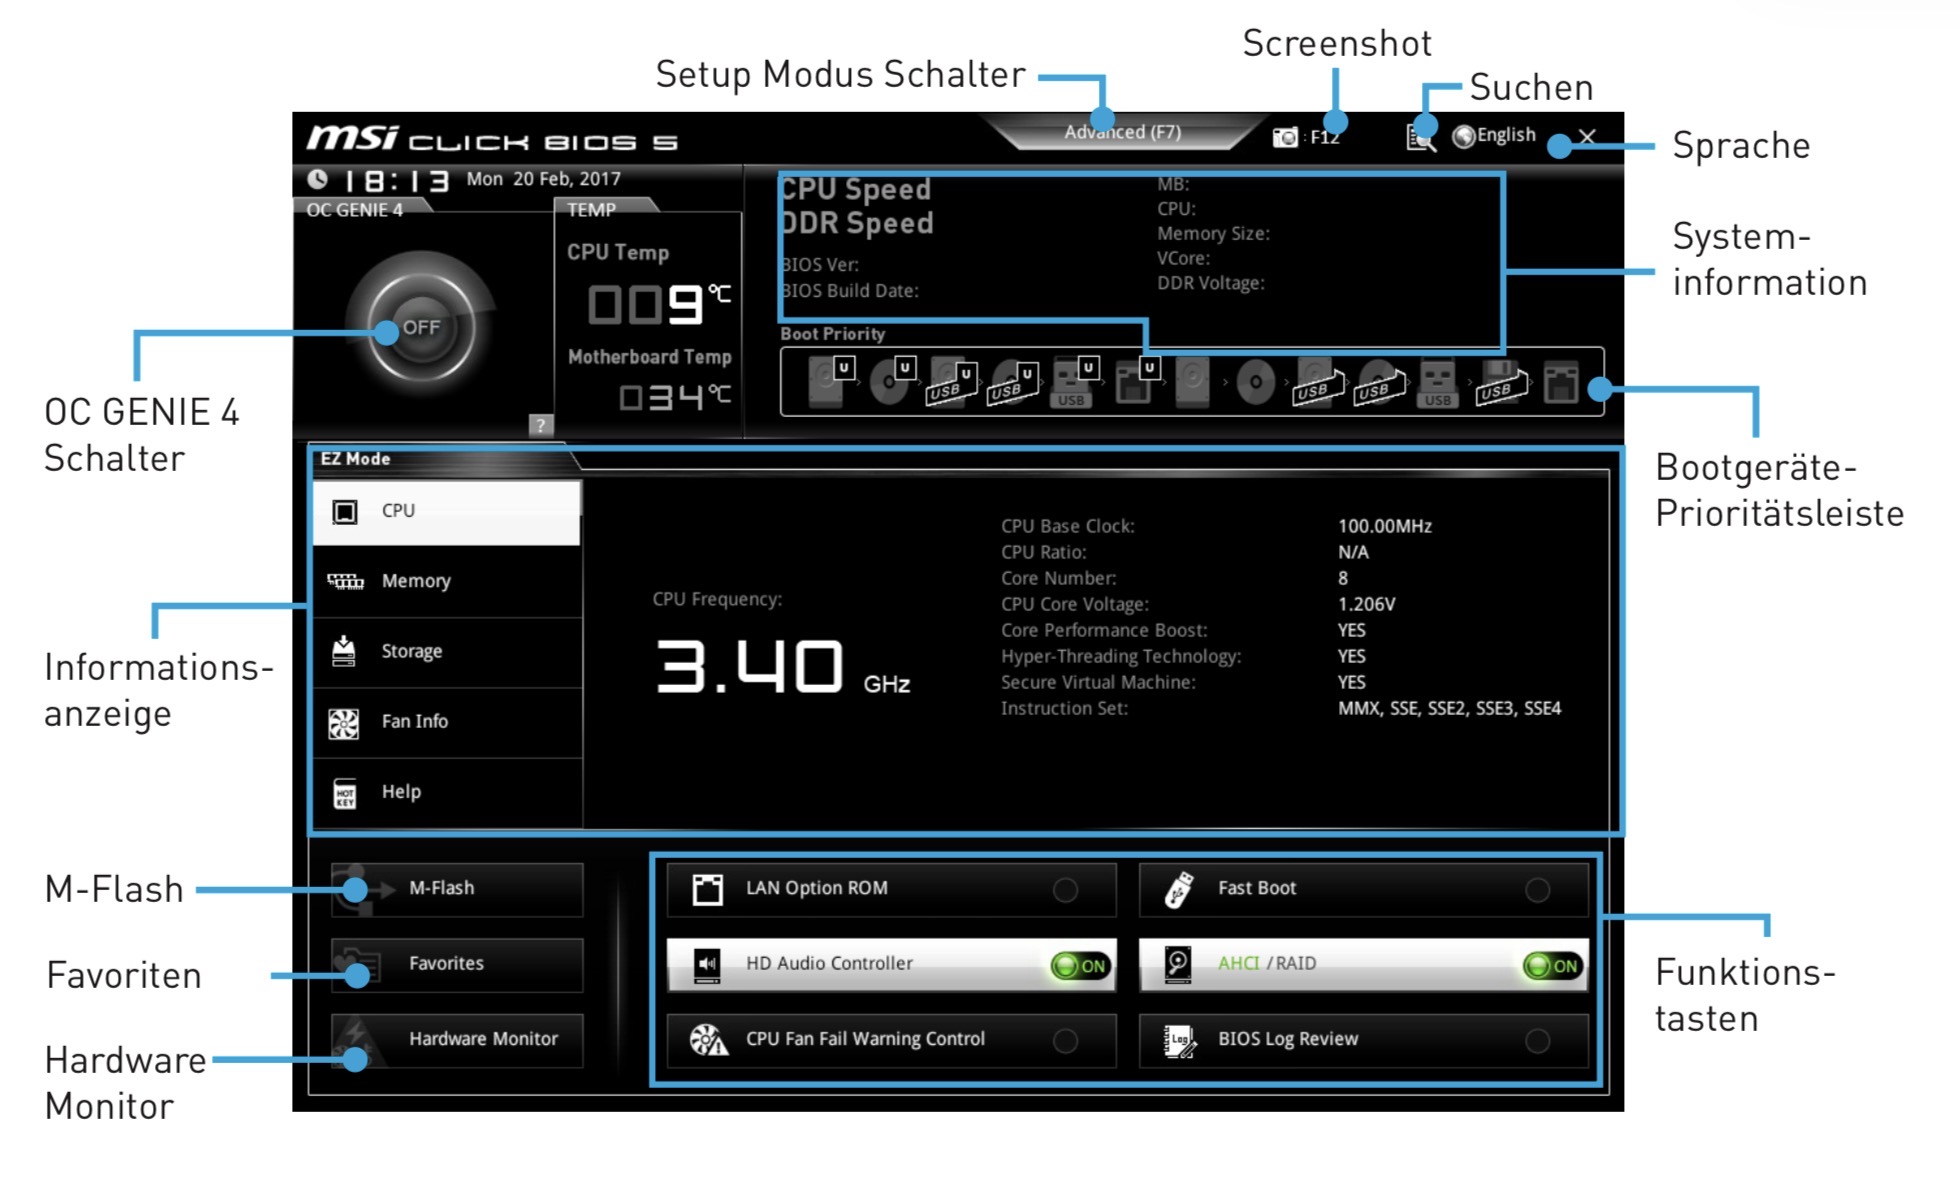This screenshot has width=1960, height=1177.
Task: Click the OC GENIE 4 panel label
Action: (x=355, y=210)
